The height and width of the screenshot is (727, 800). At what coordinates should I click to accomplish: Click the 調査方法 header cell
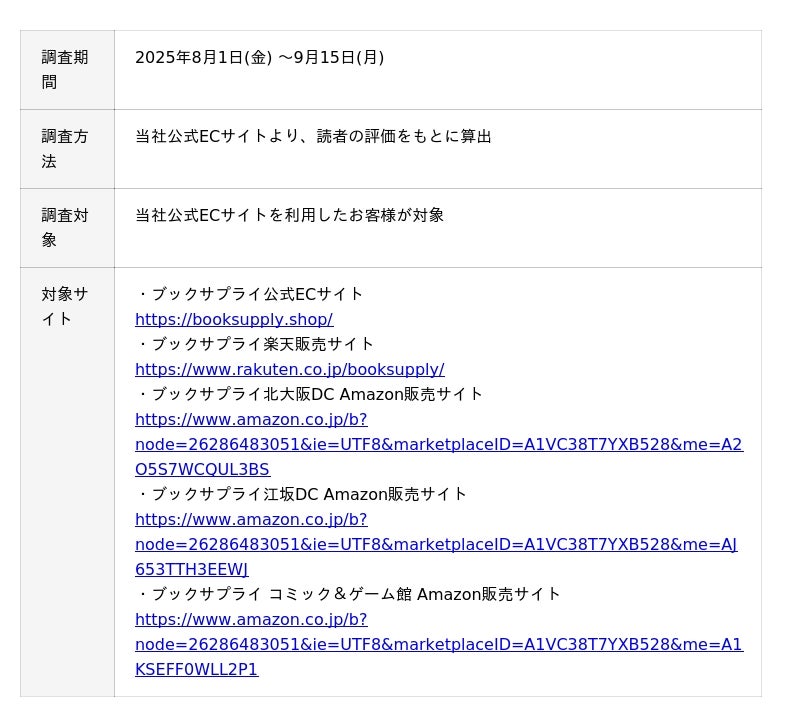66,149
